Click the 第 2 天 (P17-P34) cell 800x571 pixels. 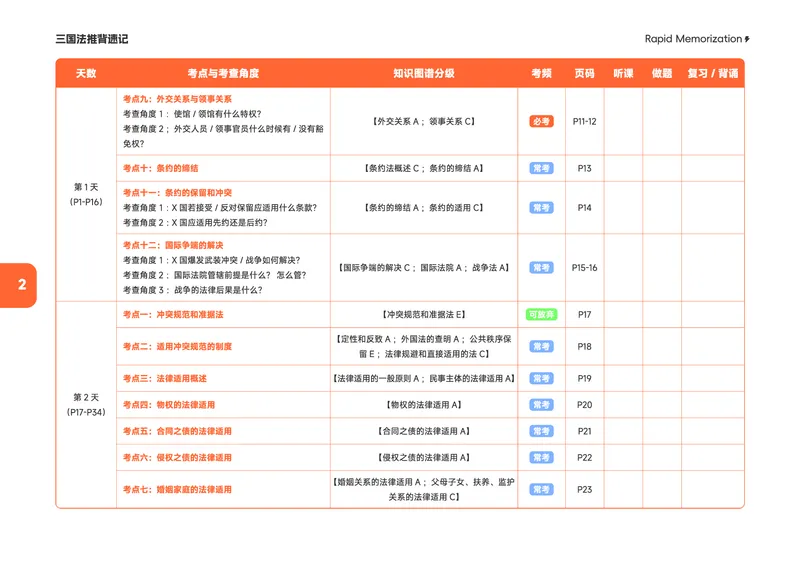coord(86,405)
